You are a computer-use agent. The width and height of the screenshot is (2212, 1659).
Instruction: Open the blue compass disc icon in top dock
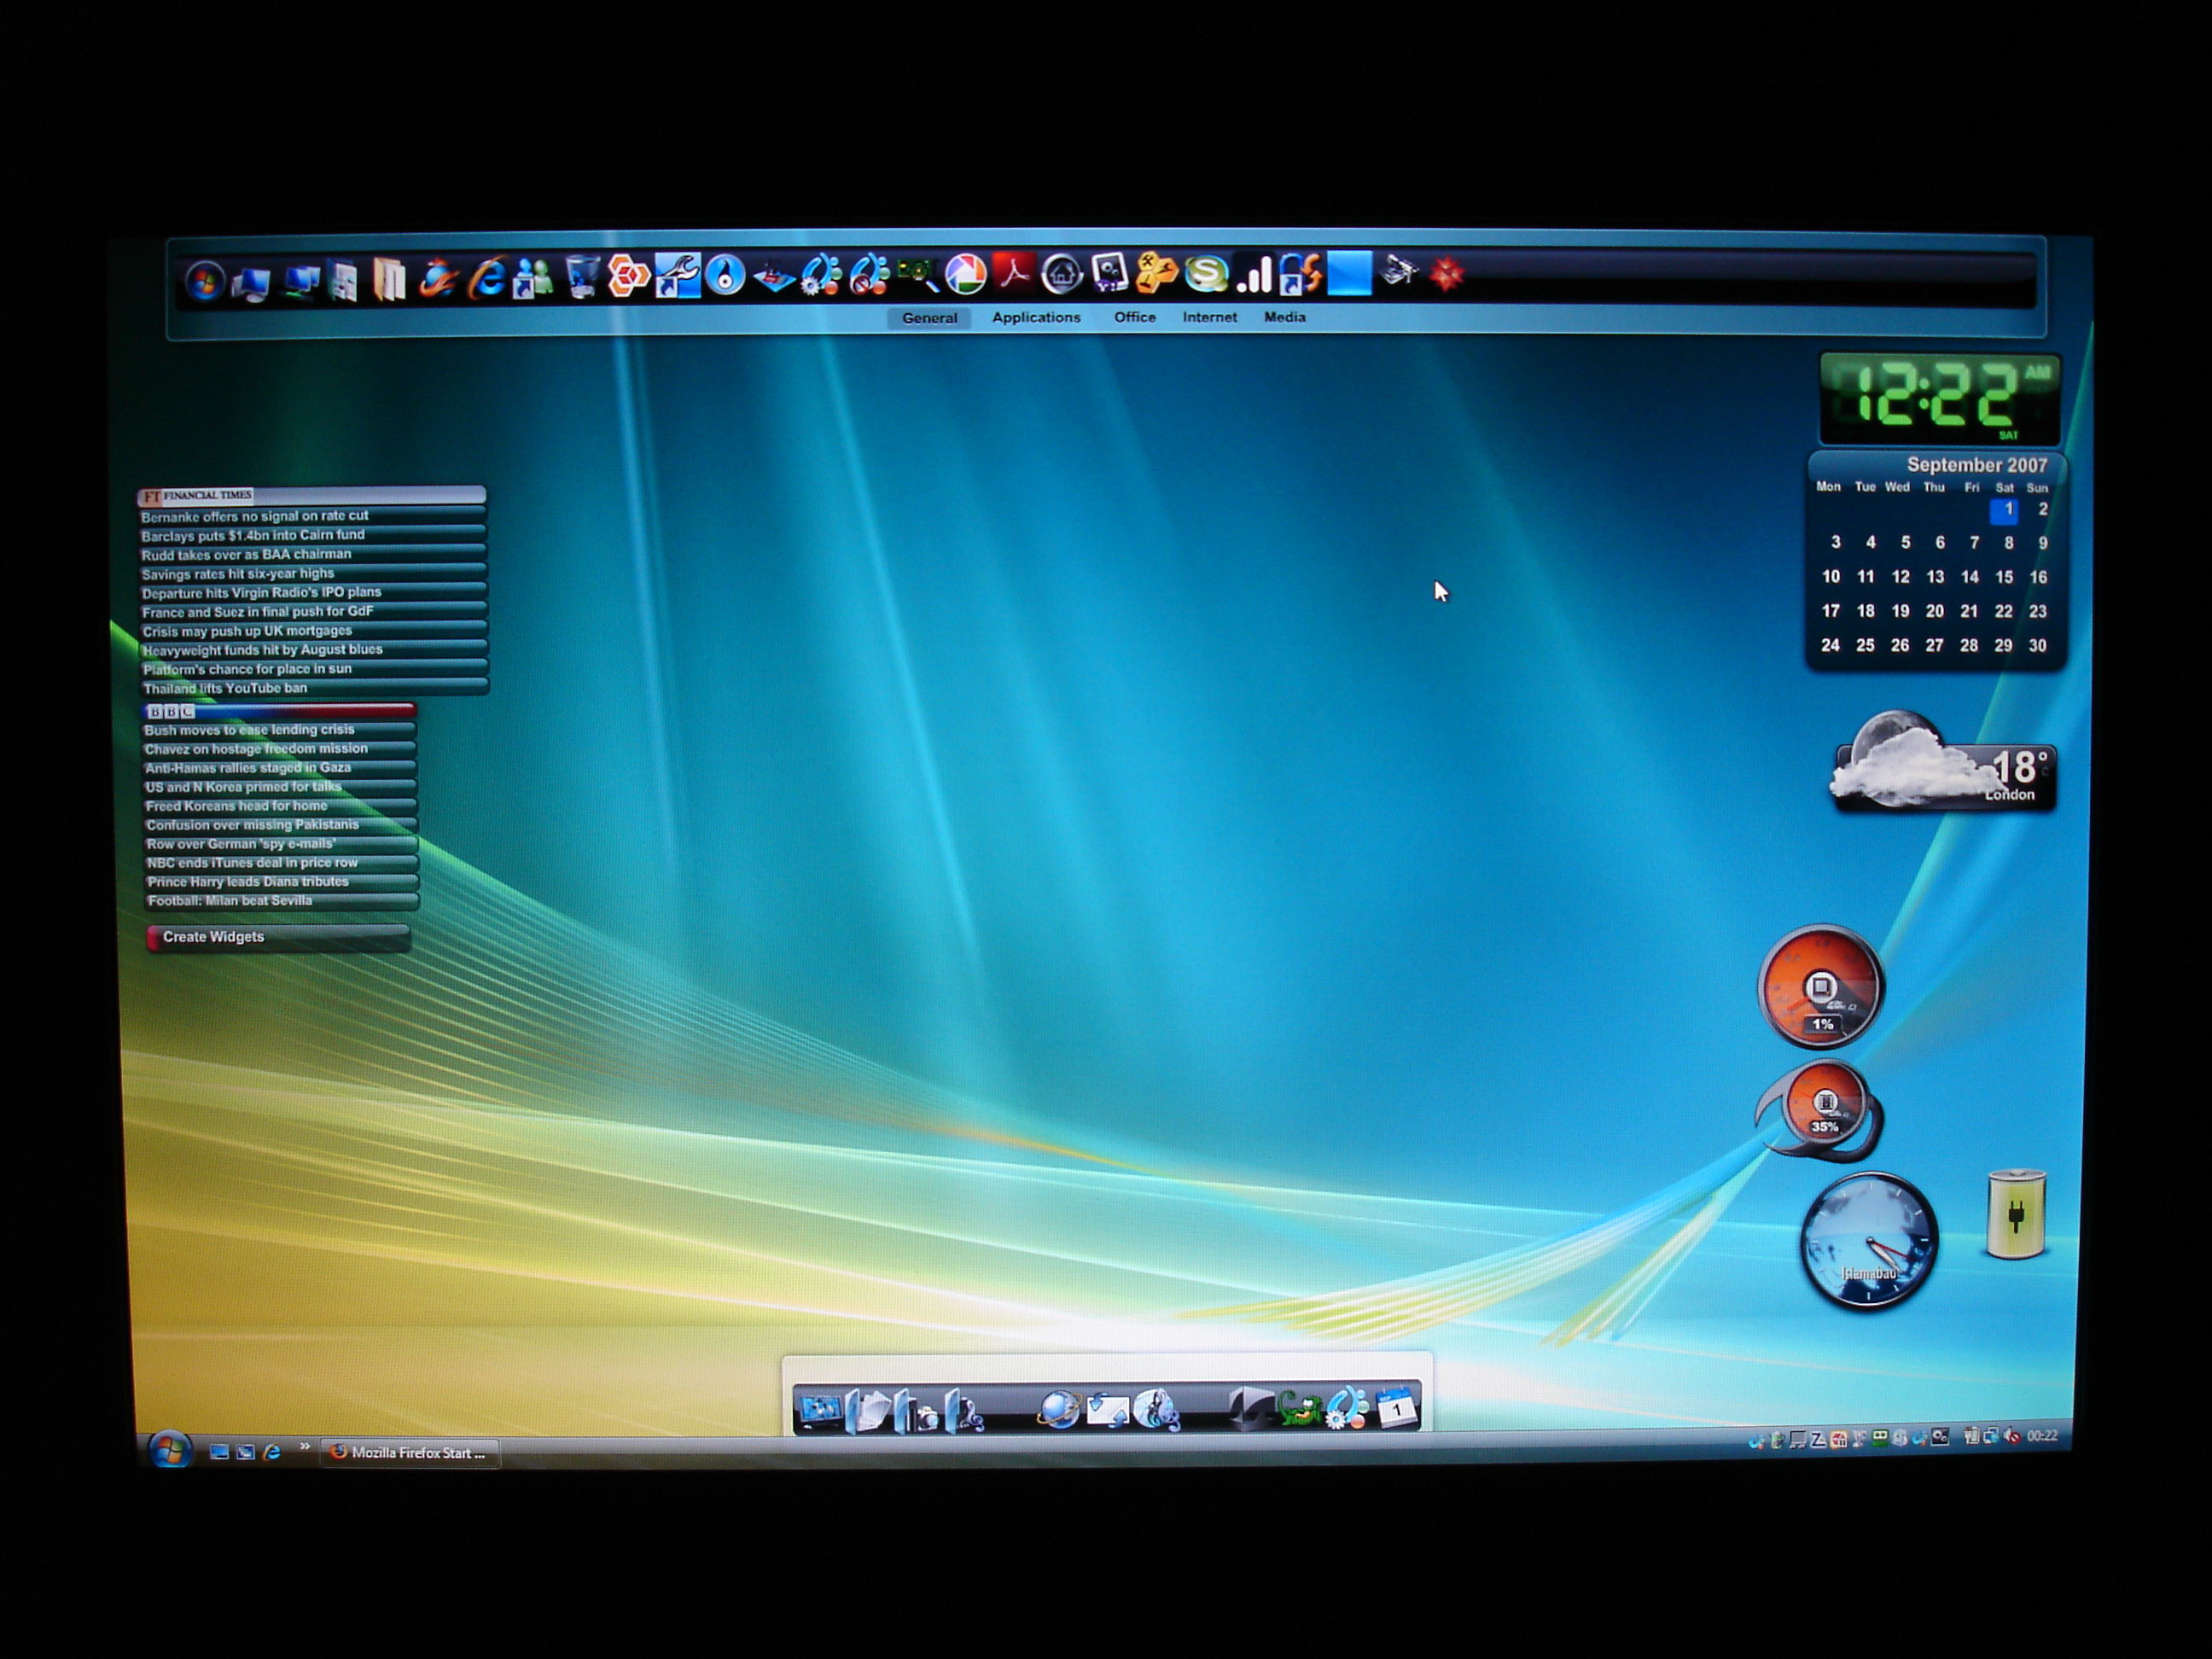coord(725,275)
